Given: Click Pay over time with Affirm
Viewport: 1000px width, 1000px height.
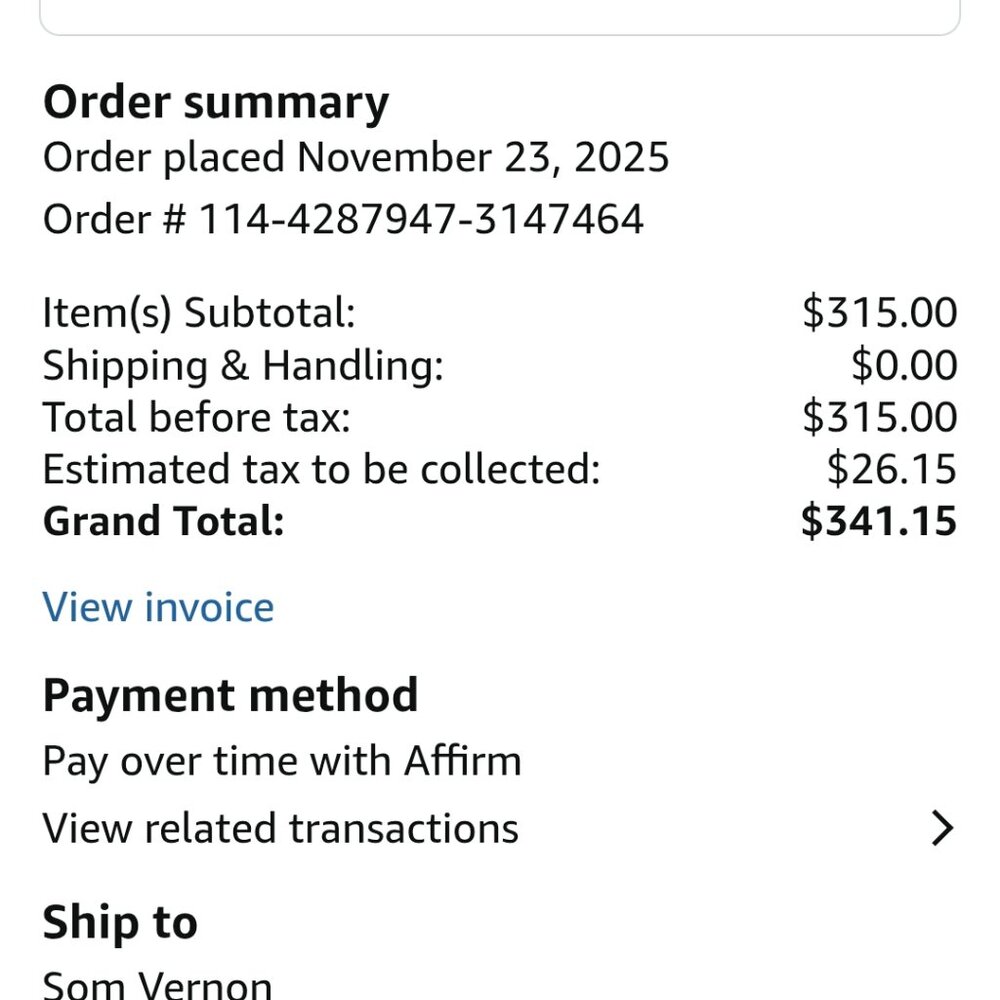Looking at the screenshot, I should 282,762.
